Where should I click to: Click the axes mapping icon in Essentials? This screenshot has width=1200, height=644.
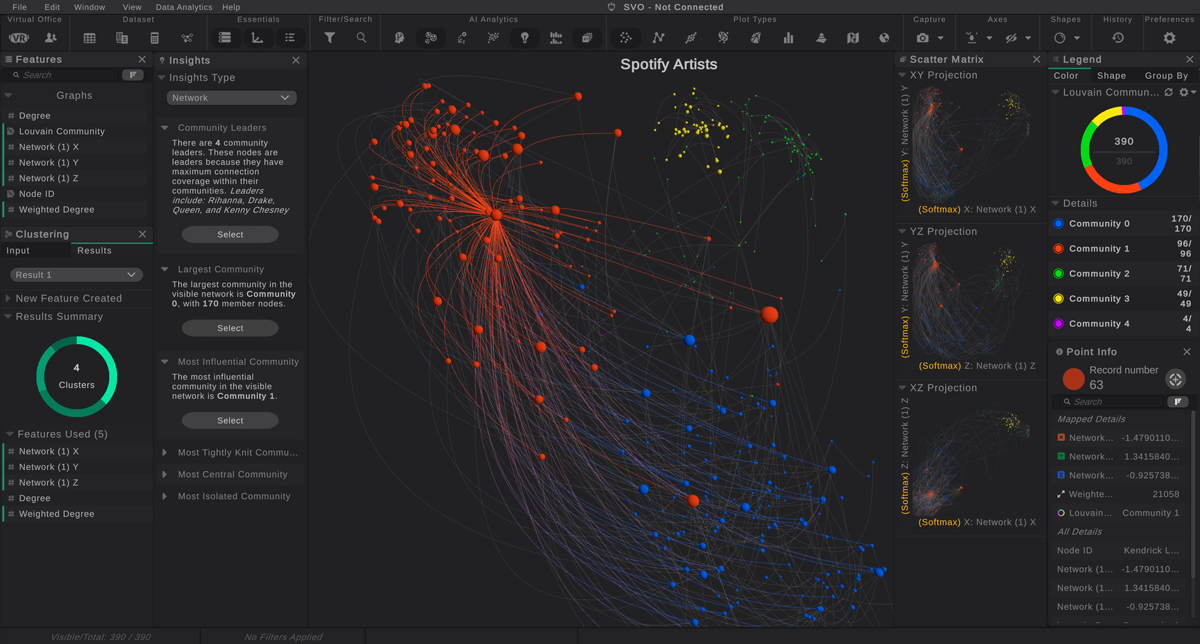[257, 38]
